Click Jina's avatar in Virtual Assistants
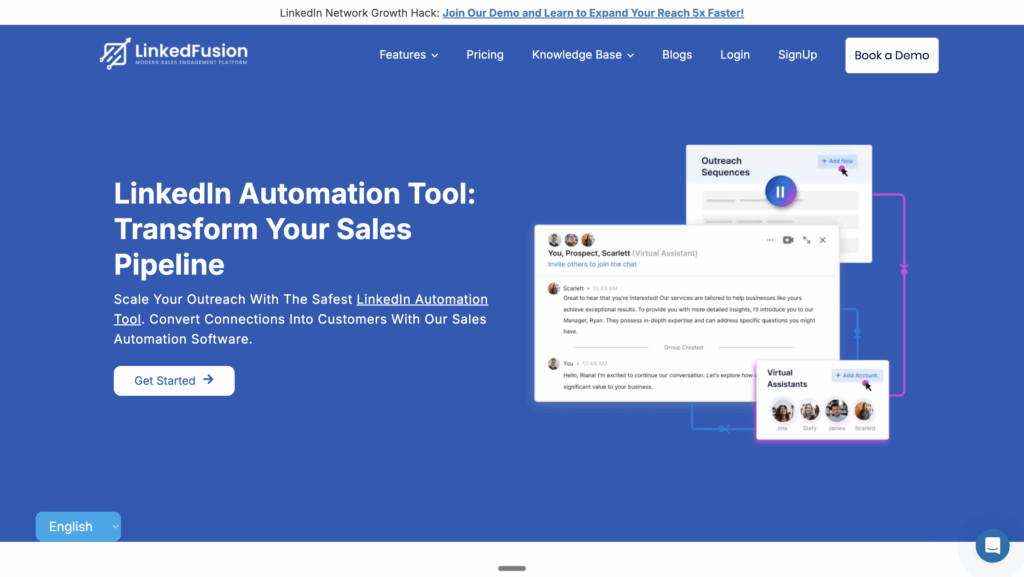The height and width of the screenshot is (577, 1024). pyautogui.click(x=782, y=411)
